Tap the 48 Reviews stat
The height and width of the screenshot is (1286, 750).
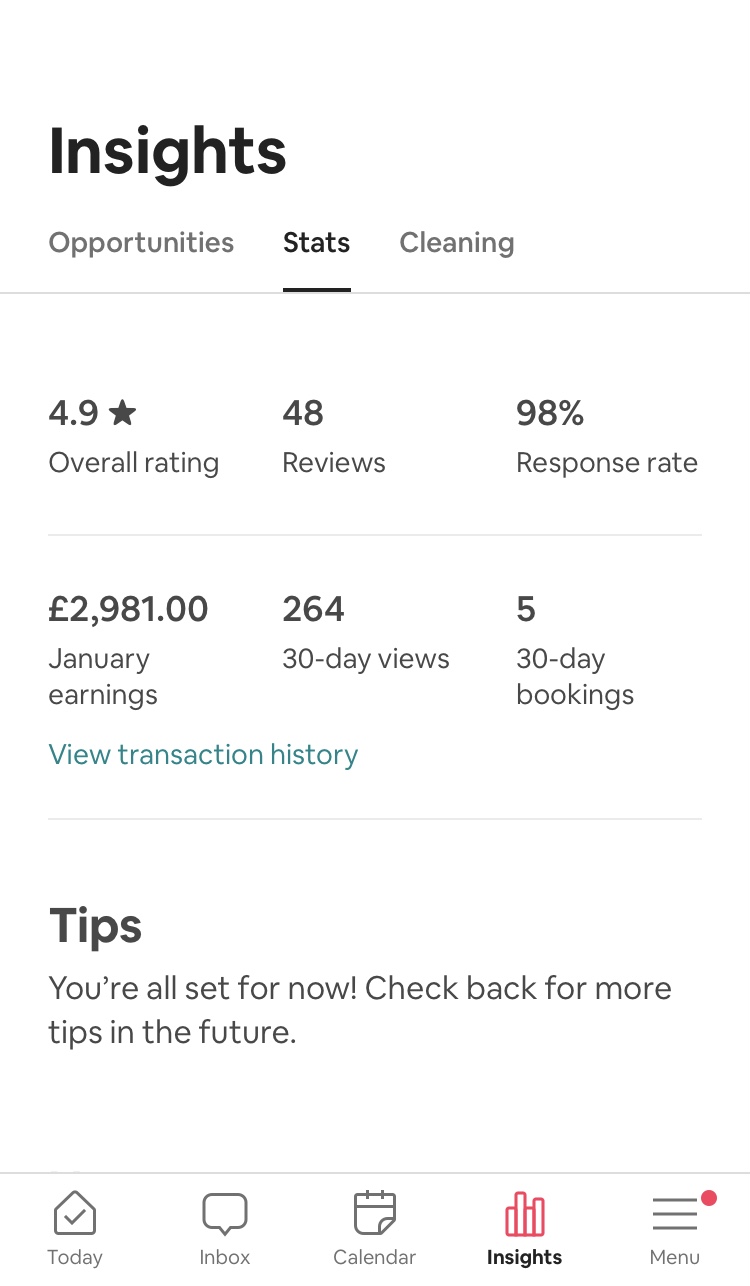(x=333, y=437)
